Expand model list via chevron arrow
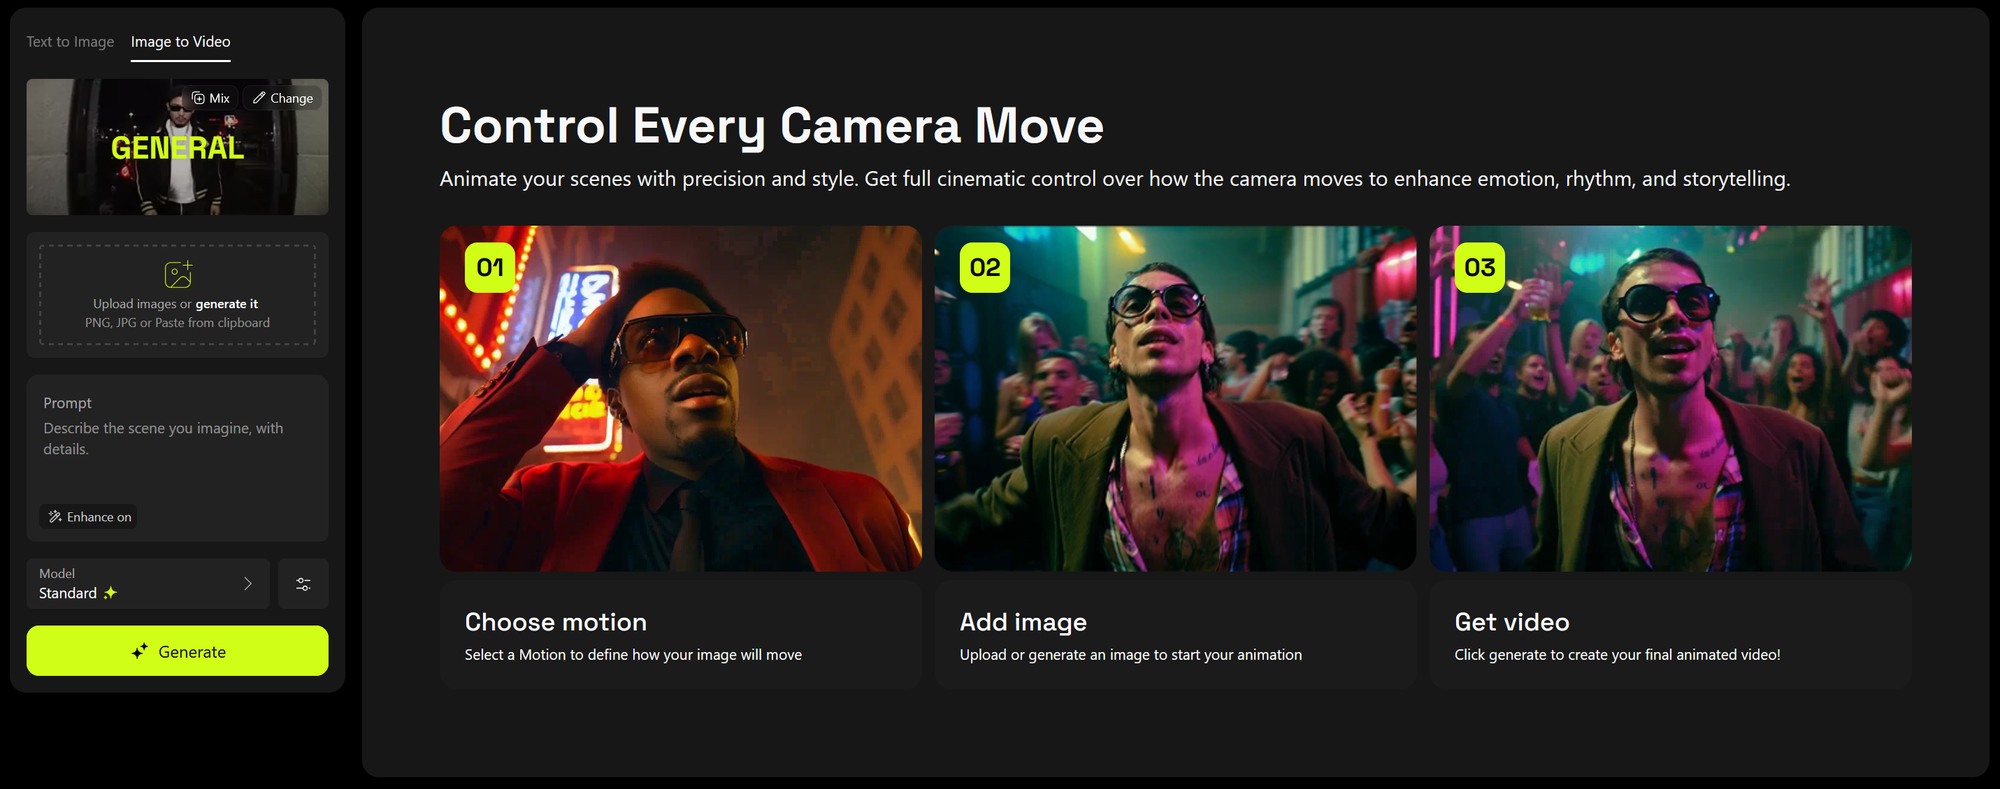Image resolution: width=2000 pixels, height=789 pixels. click(248, 584)
